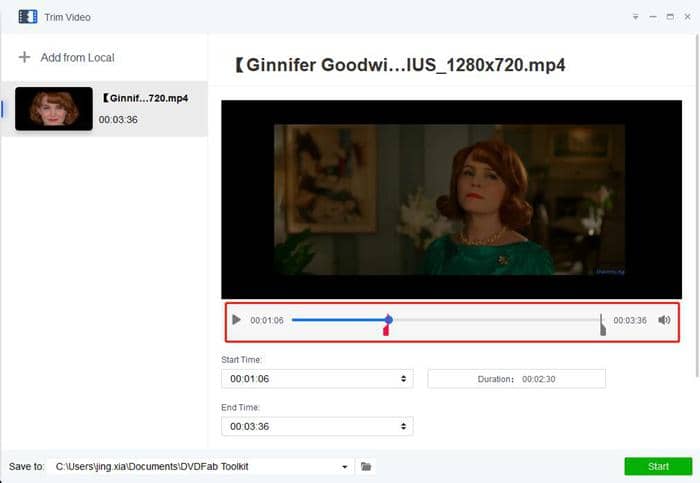
Task: Click the plus icon beside Add from Local
Action: (25, 57)
